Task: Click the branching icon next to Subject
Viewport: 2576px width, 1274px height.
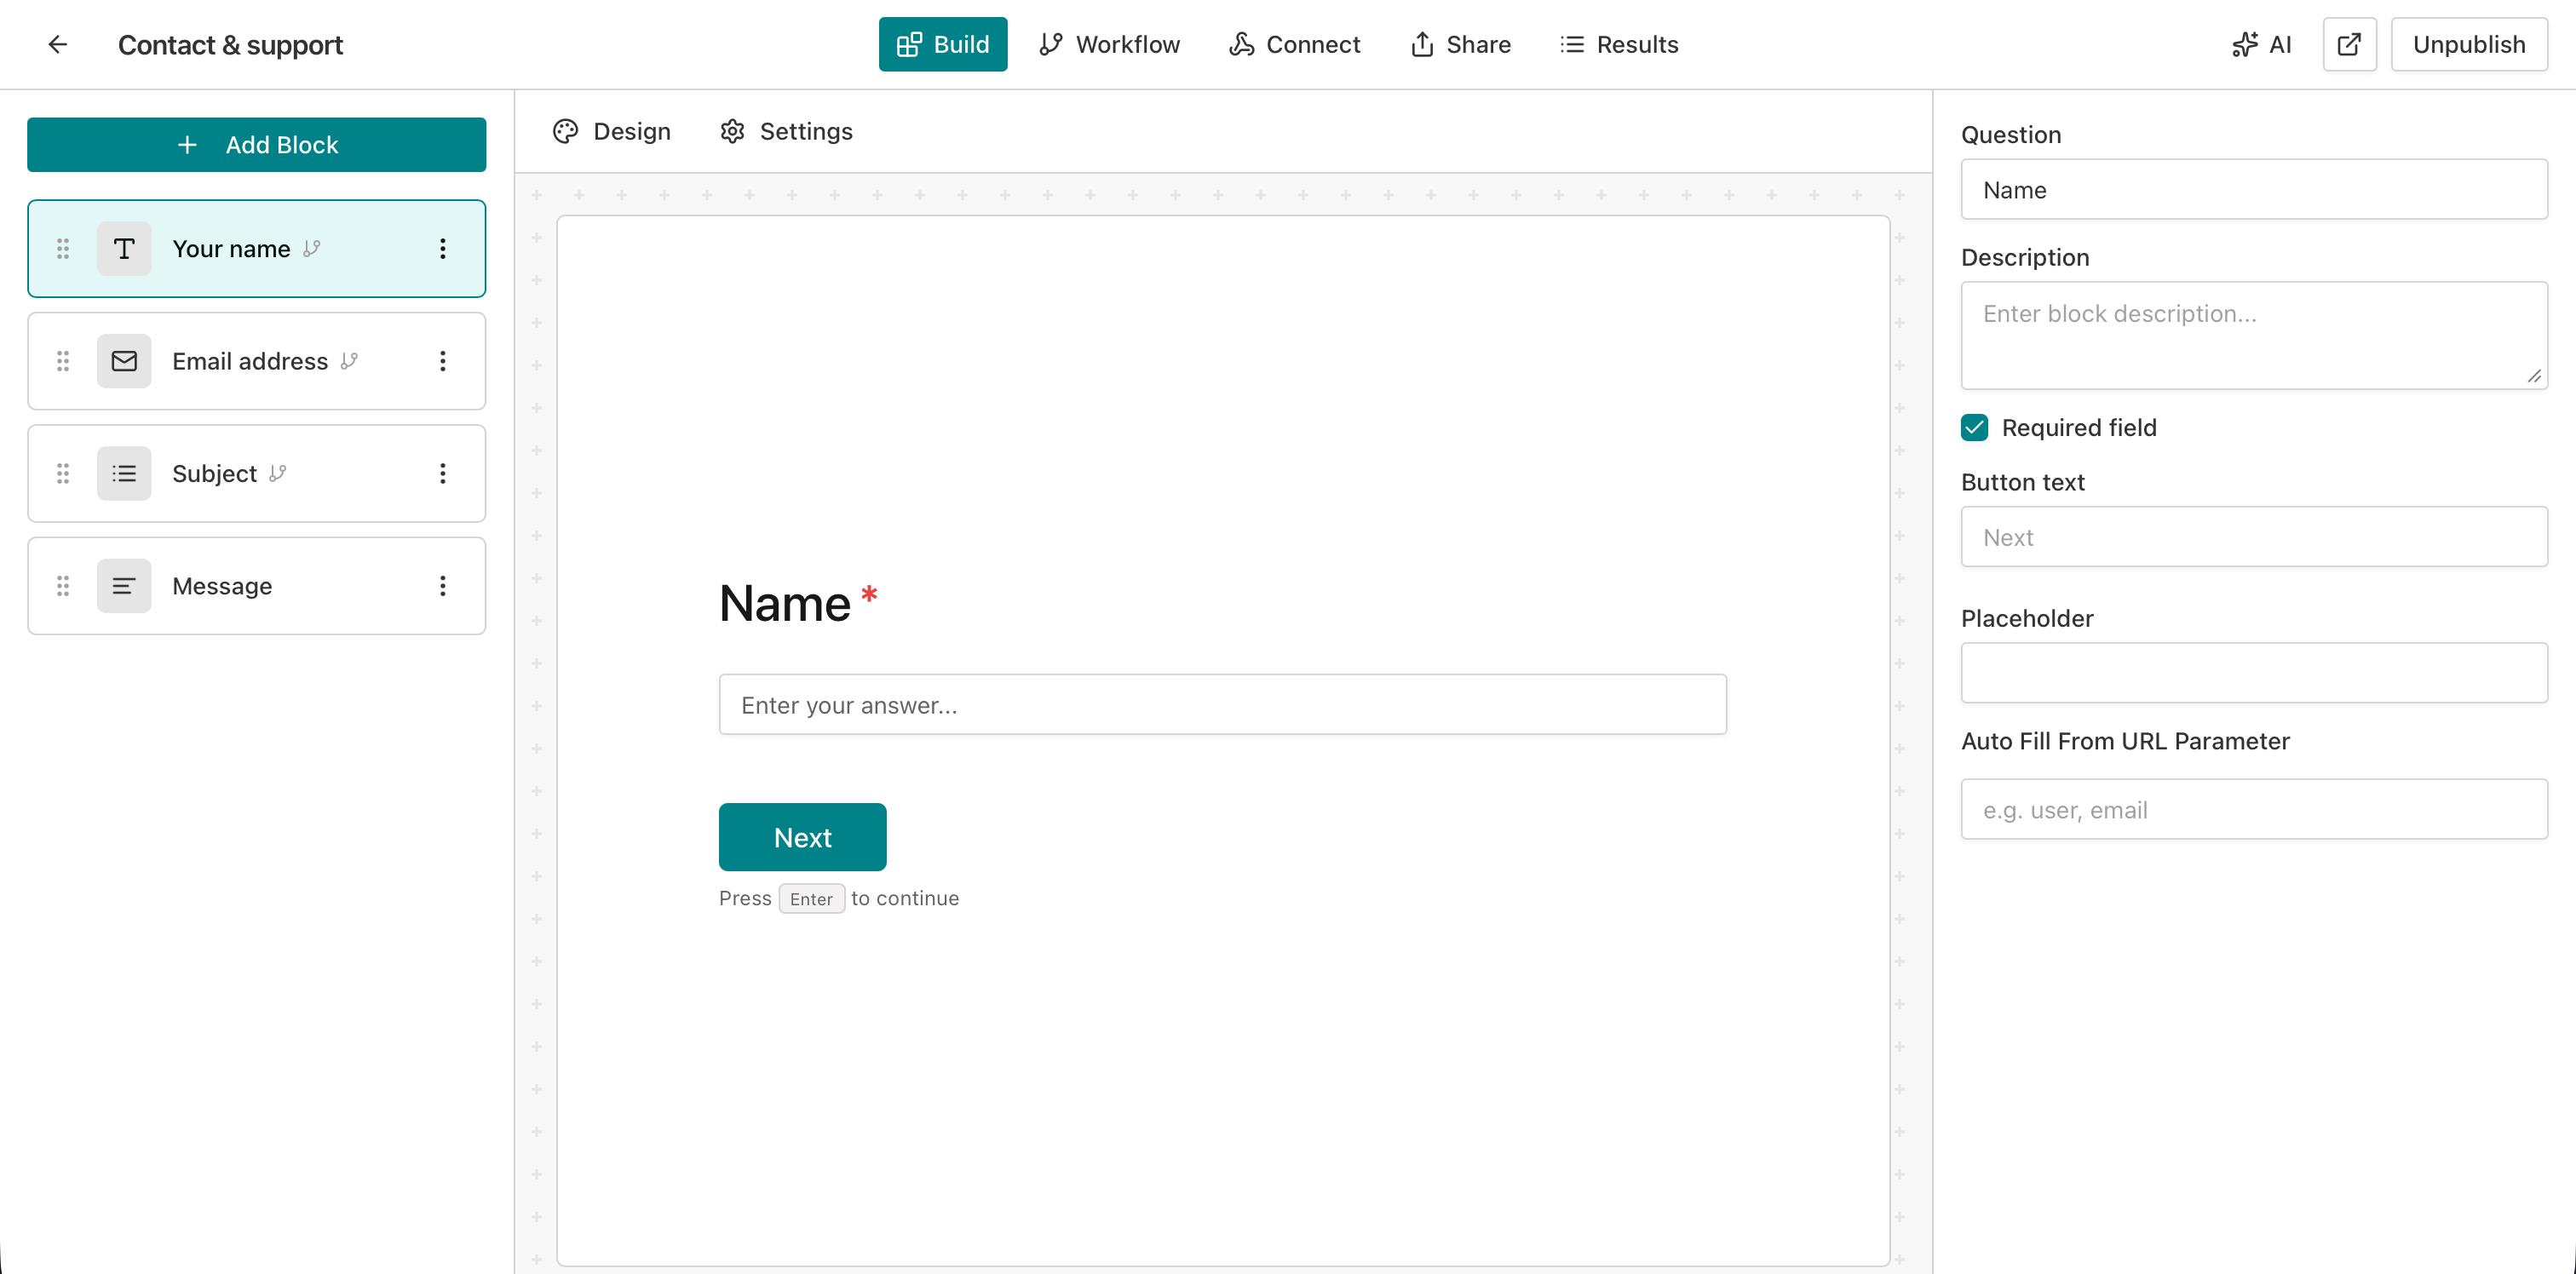Action: coord(277,473)
